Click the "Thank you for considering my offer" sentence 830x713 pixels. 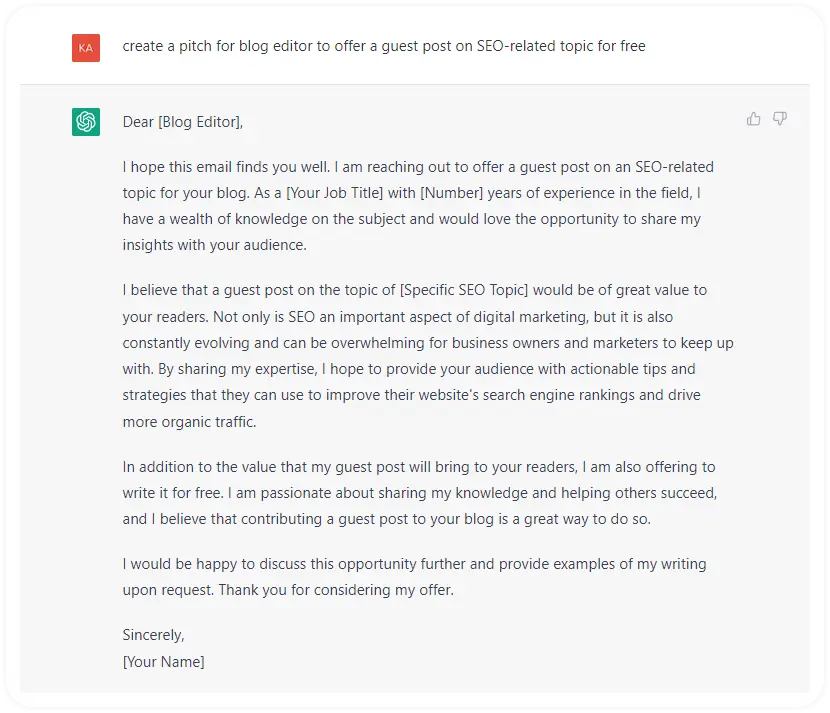click(x=336, y=590)
